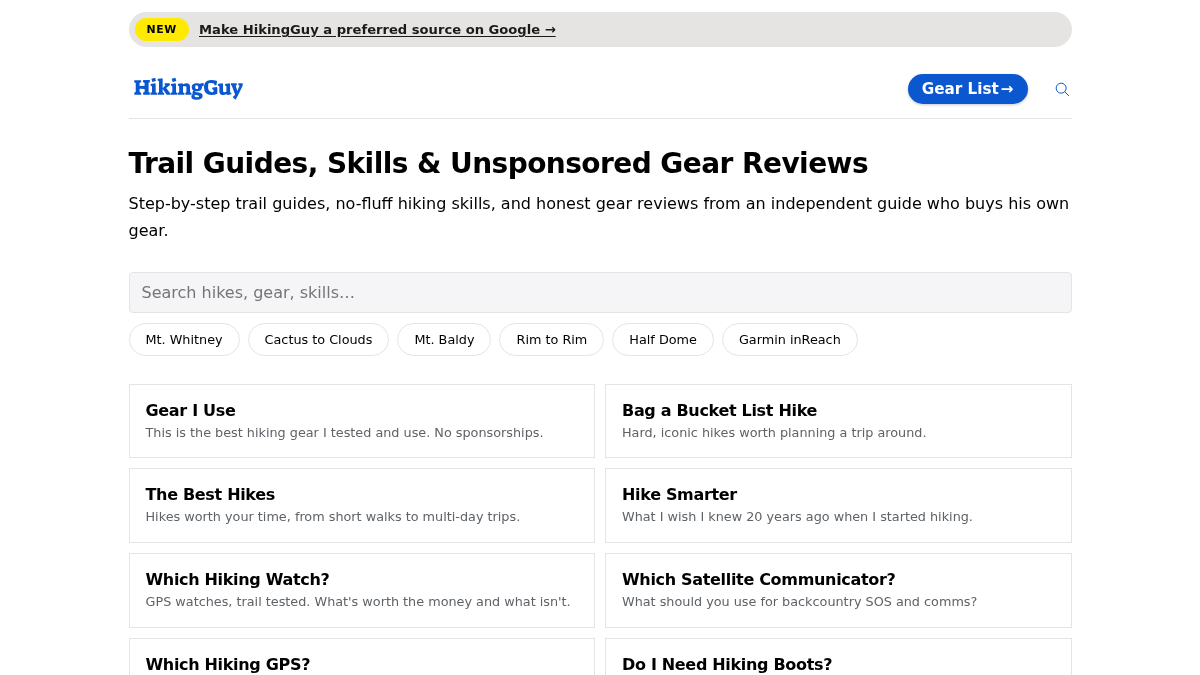
Task: Select the Rim to Rim chip
Action: tap(551, 339)
